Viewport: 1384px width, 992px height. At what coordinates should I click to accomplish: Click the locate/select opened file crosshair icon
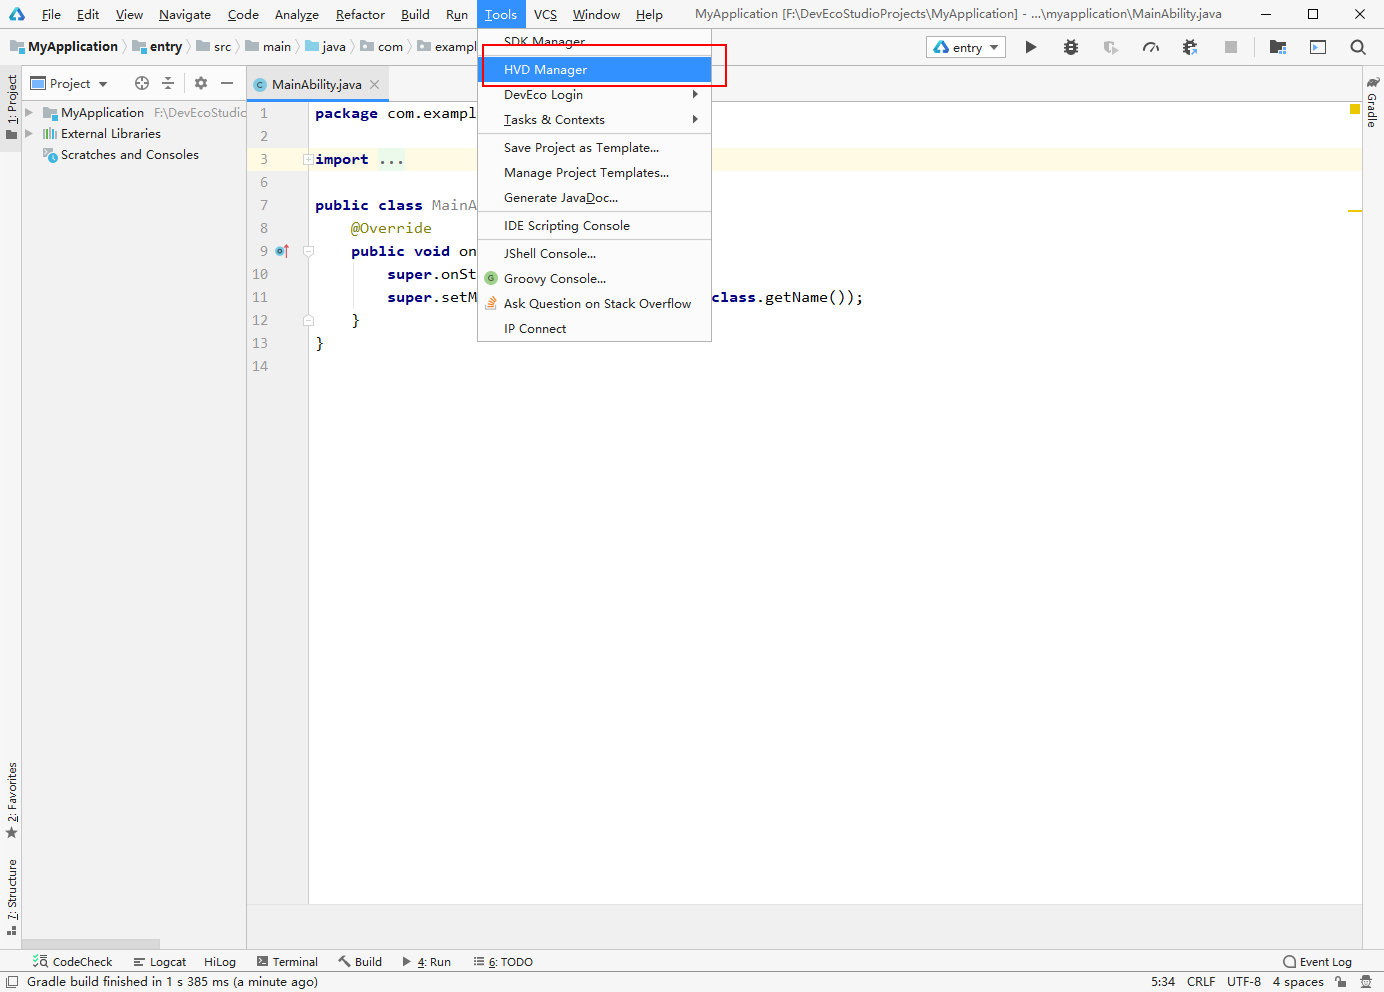142,84
